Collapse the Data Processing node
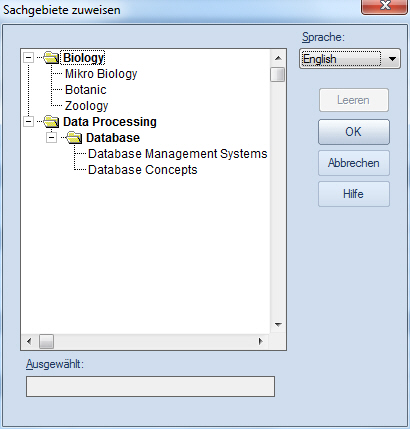410x429 pixels. point(29,121)
